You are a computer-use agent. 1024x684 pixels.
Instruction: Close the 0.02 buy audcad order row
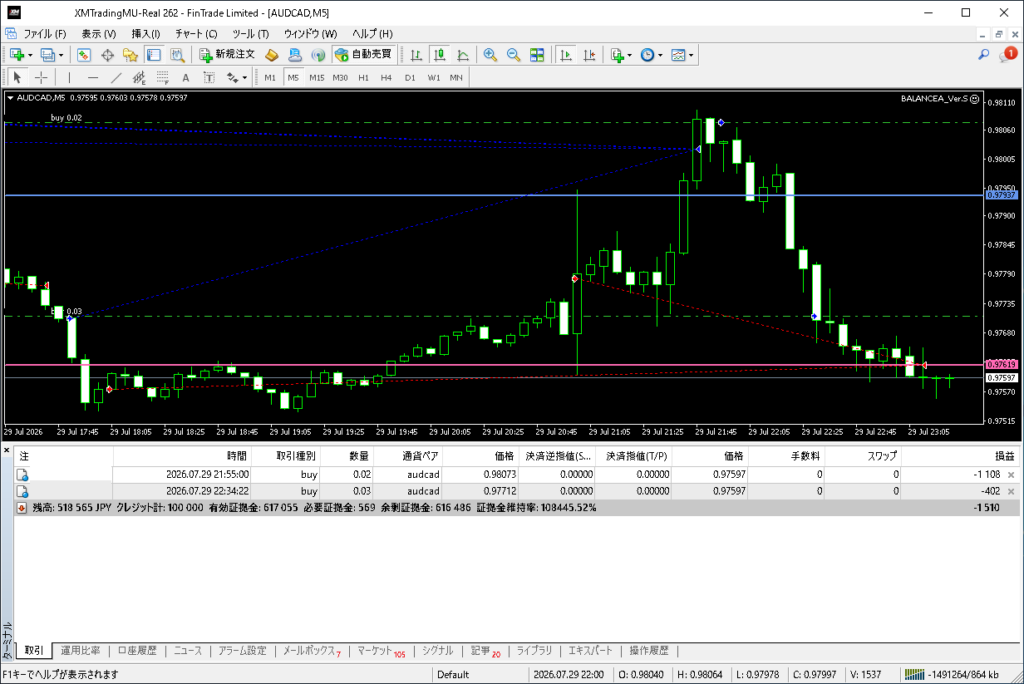coord(1011,475)
